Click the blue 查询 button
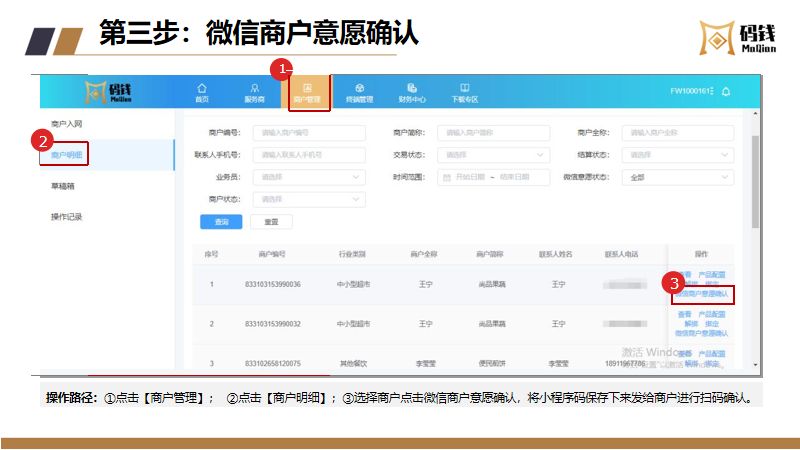 point(221,221)
